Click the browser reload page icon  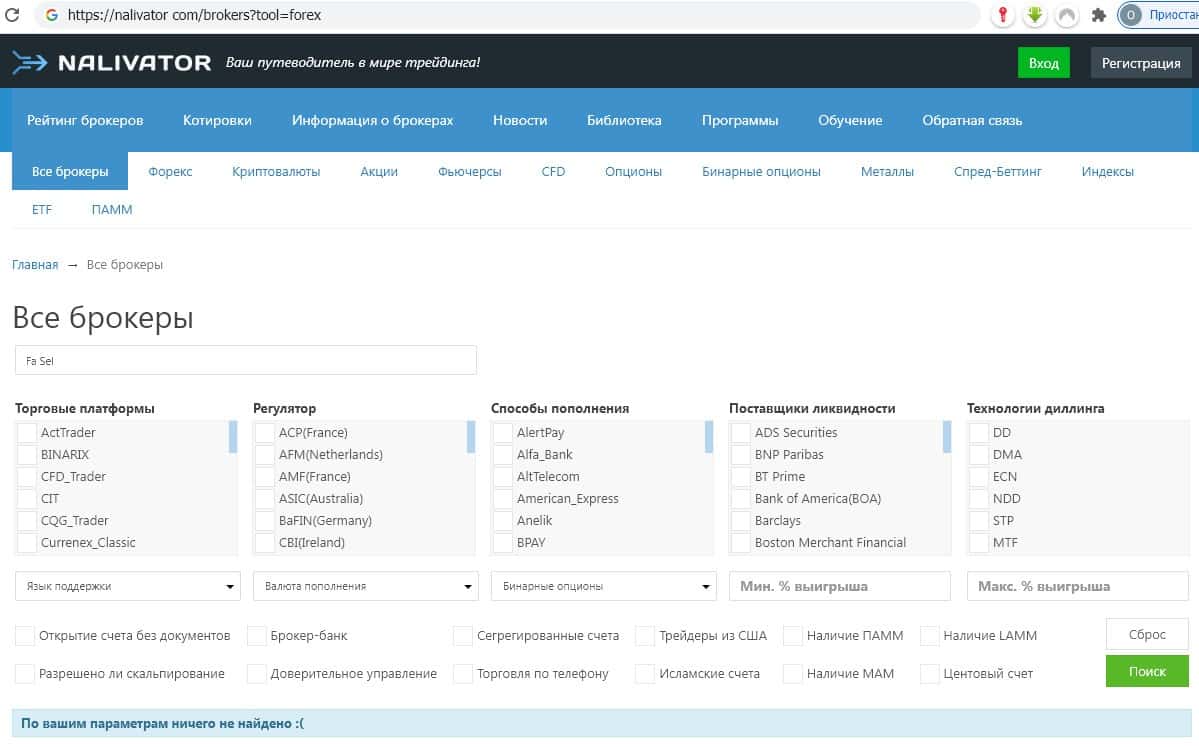[x=13, y=15]
